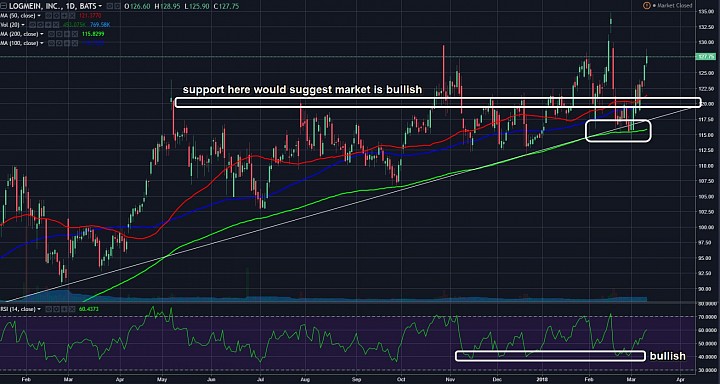This screenshot has width=720, height=384.
Task: Click the MA (100, close) indicator title
Action: point(18,43)
